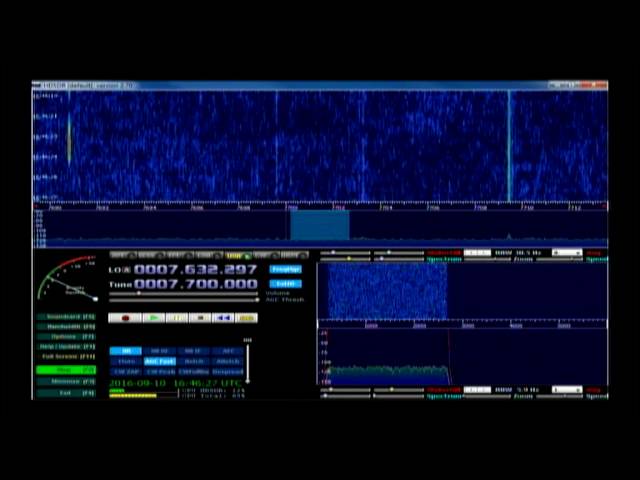Click the highlighted filter passband in RF spectrum
The image size is (640, 480).
click(320, 225)
